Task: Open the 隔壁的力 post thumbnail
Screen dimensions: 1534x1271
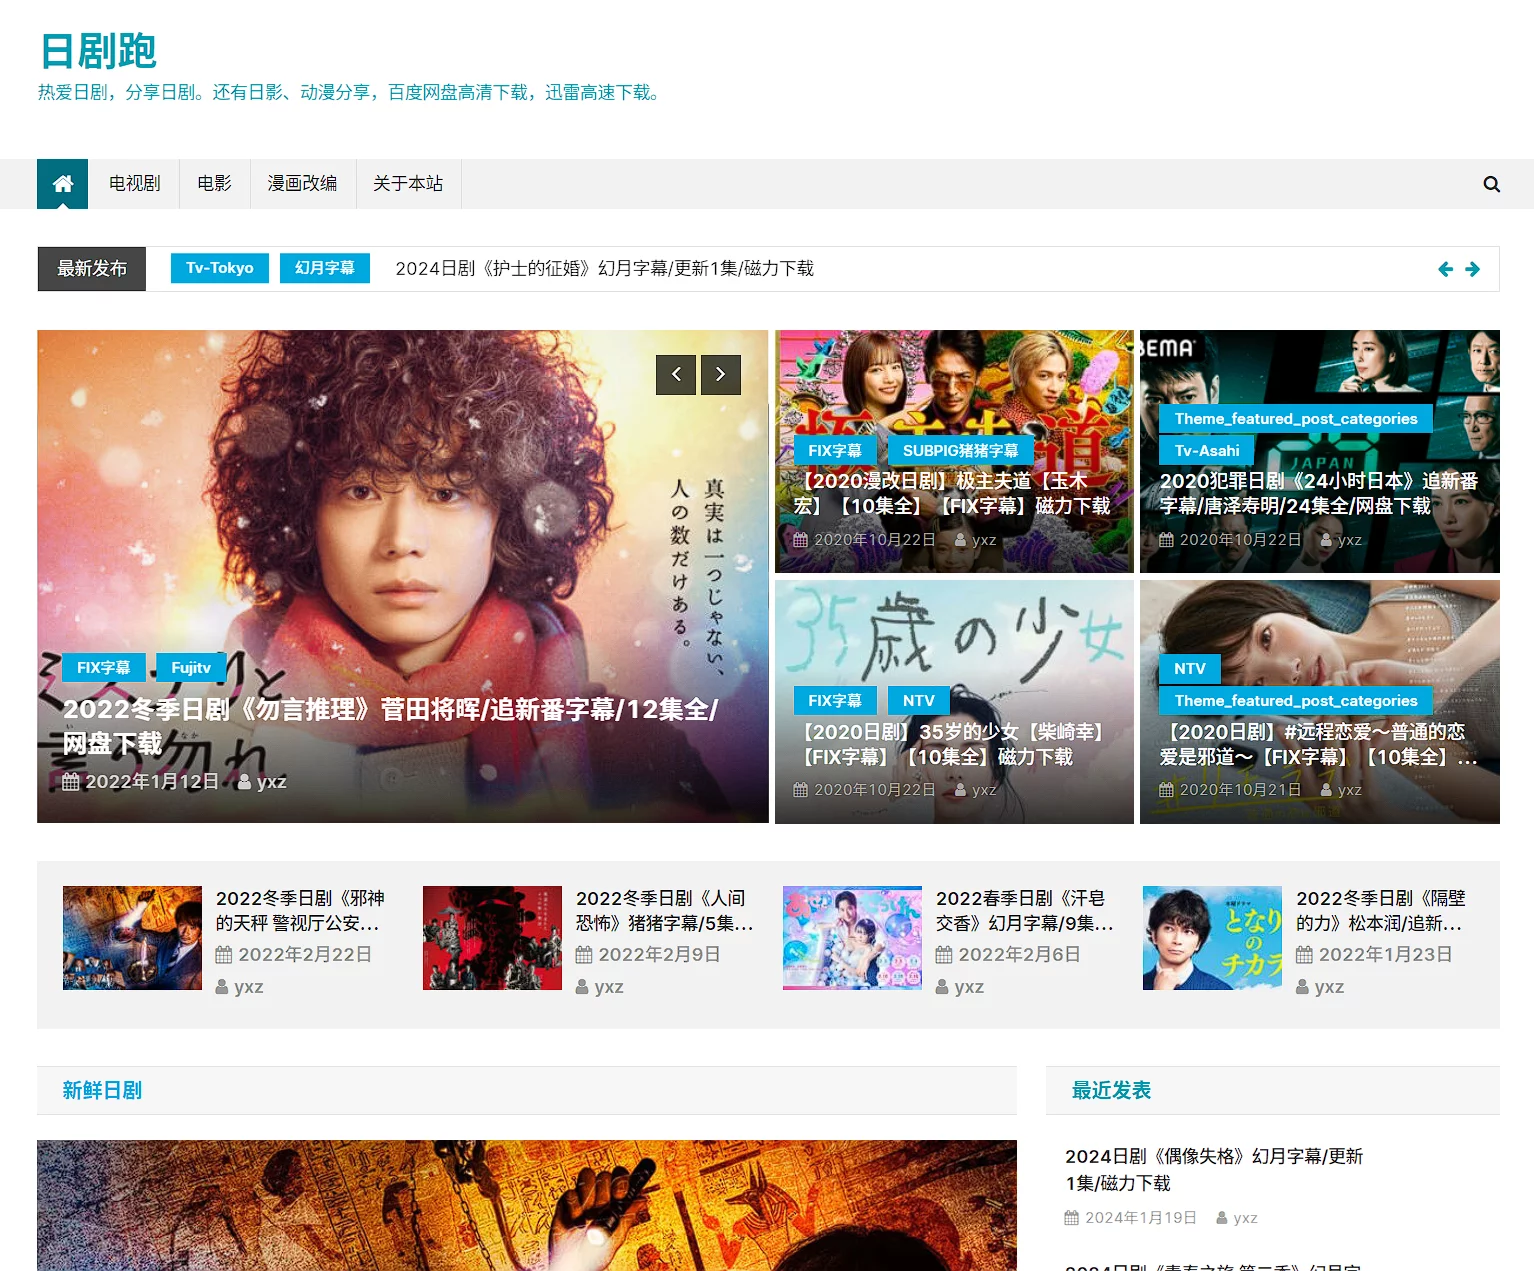Action: click(1212, 938)
